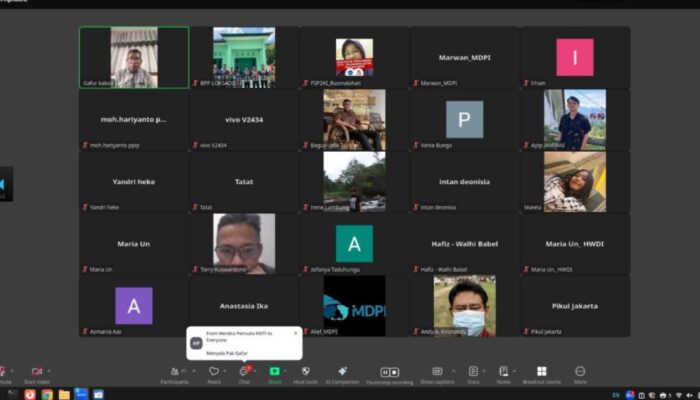Expand the More options menu
The width and height of the screenshot is (700, 400).
pos(580,373)
